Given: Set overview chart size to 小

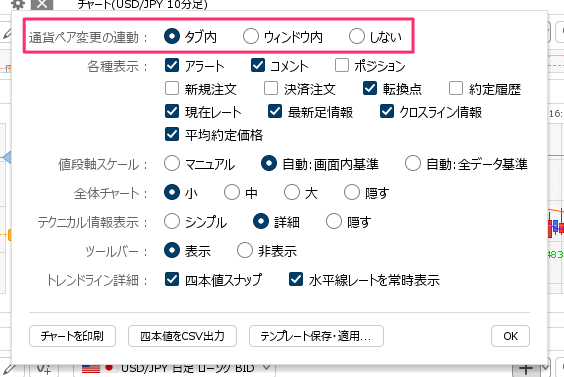Looking at the screenshot, I should click(172, 192).
